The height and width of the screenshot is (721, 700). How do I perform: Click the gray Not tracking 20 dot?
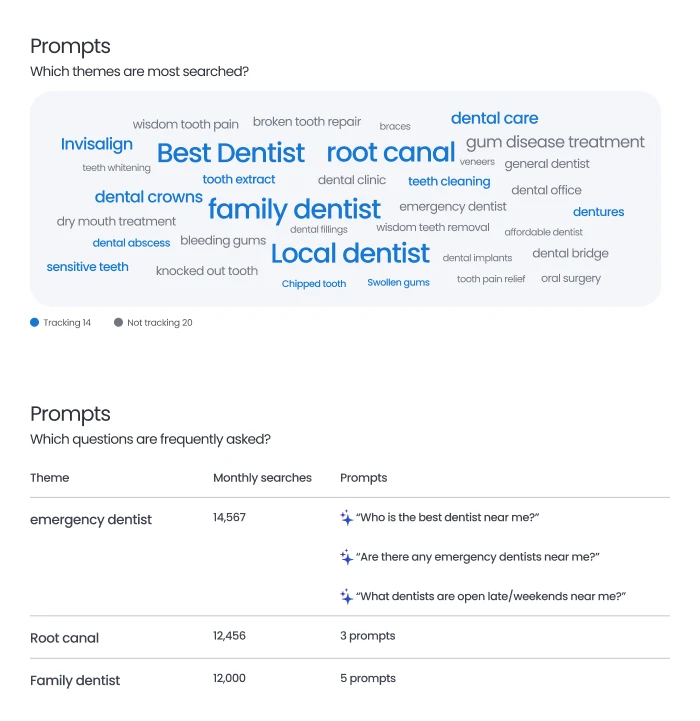coord(118,323)
